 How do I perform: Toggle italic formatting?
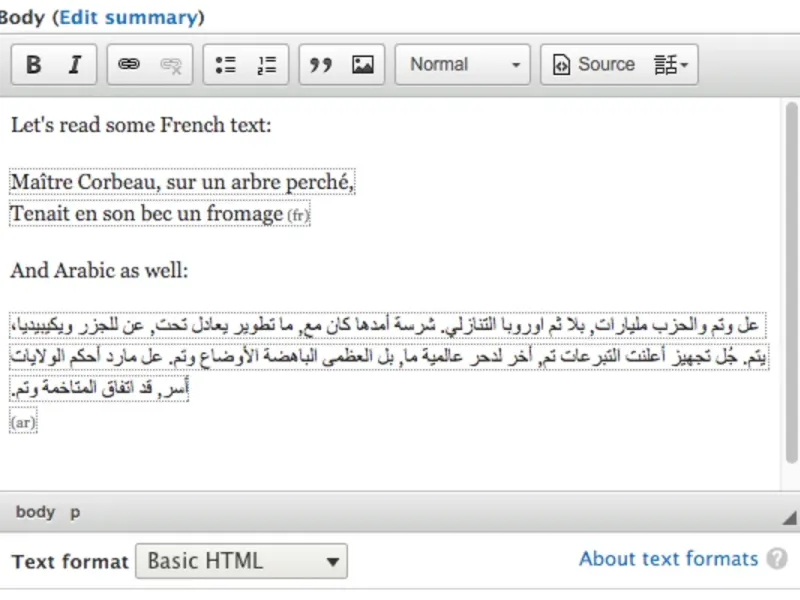coord(74,65)
